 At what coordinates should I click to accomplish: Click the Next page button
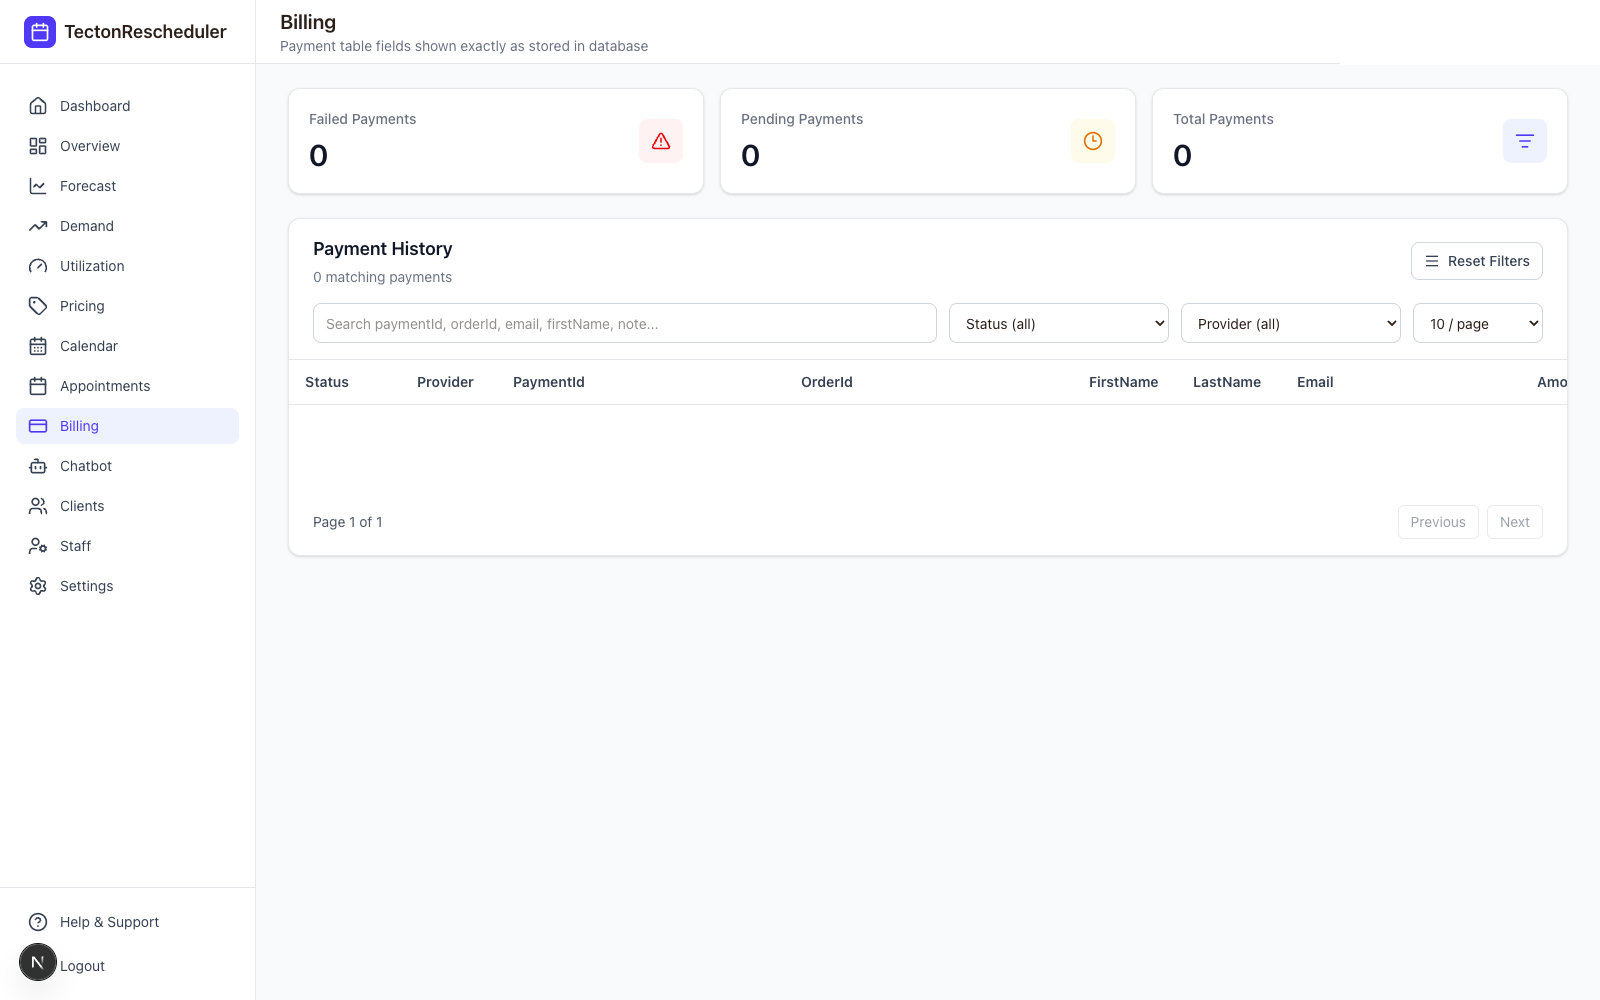pyautogui.click(x=1515, y=522)
